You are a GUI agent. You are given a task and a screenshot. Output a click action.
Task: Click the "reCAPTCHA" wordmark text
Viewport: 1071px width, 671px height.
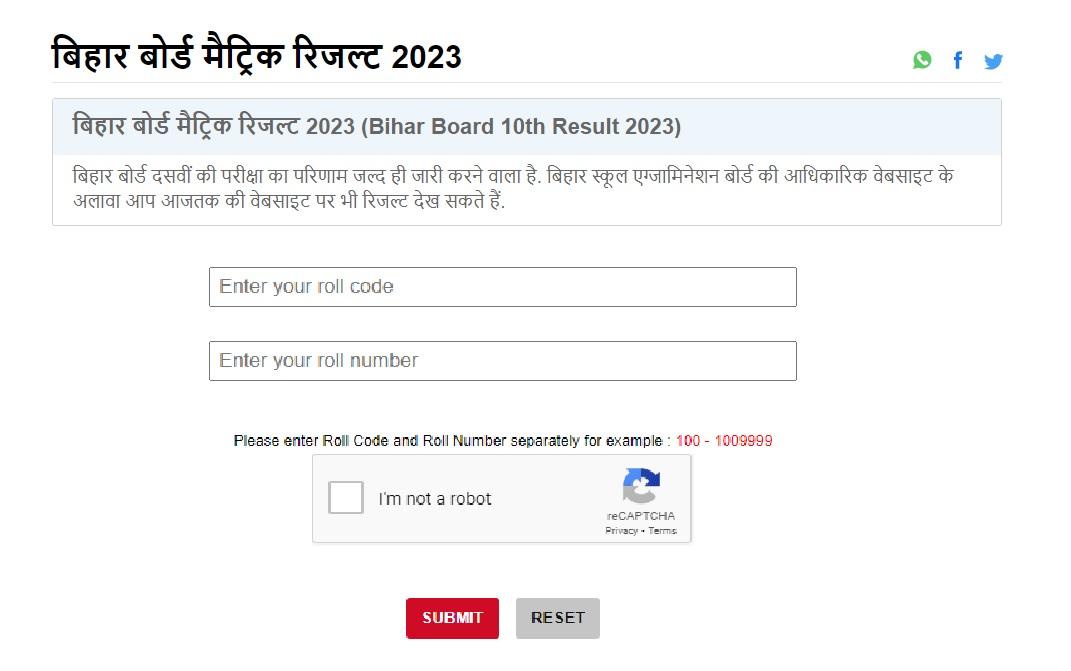click(640, 516)
